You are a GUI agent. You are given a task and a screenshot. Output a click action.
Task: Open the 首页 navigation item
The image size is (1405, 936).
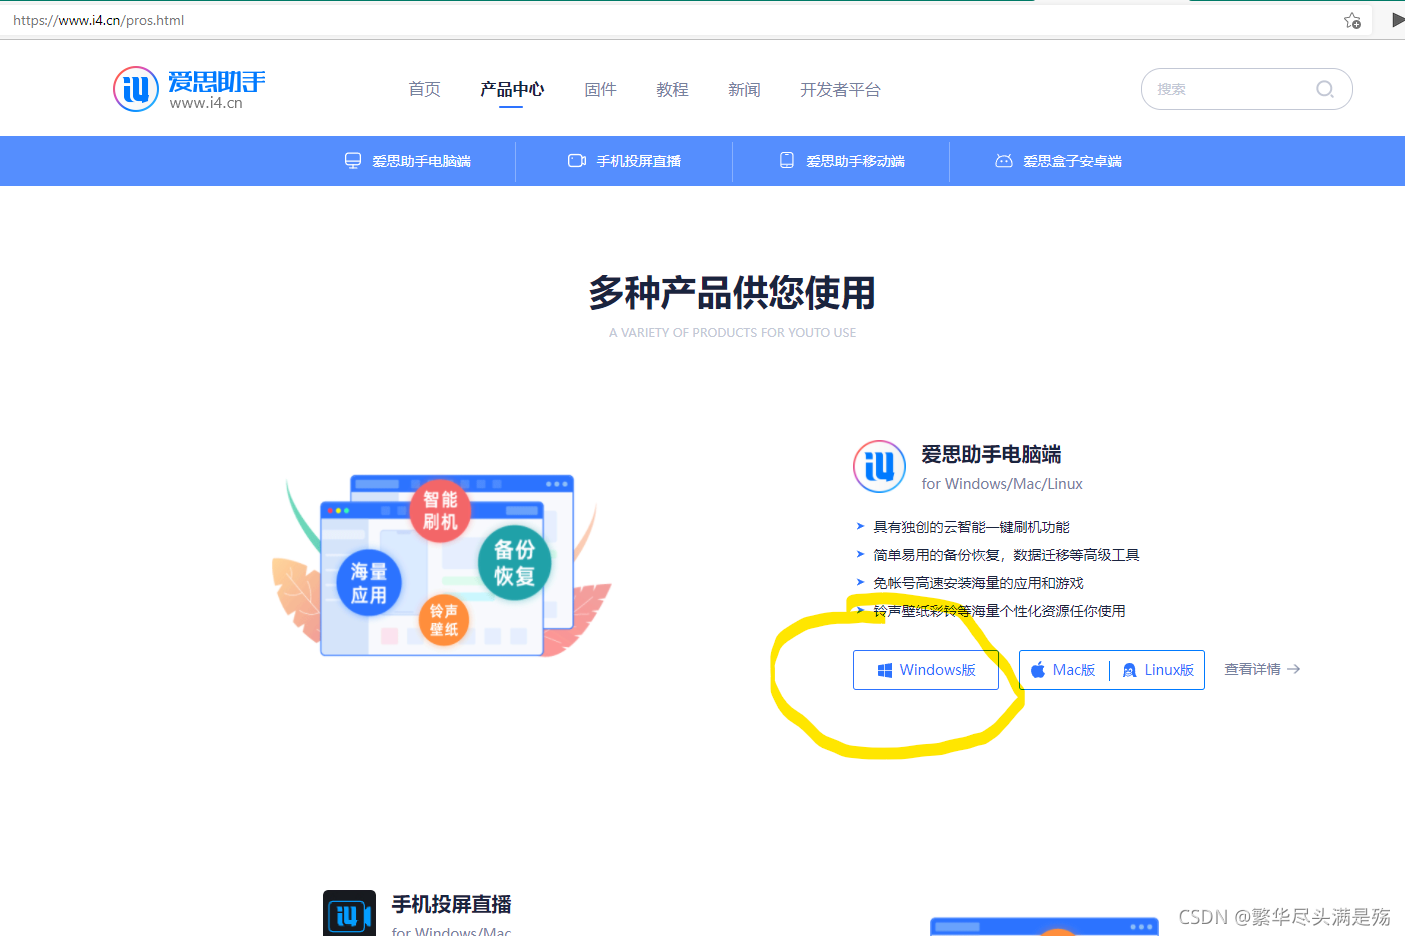424,89
